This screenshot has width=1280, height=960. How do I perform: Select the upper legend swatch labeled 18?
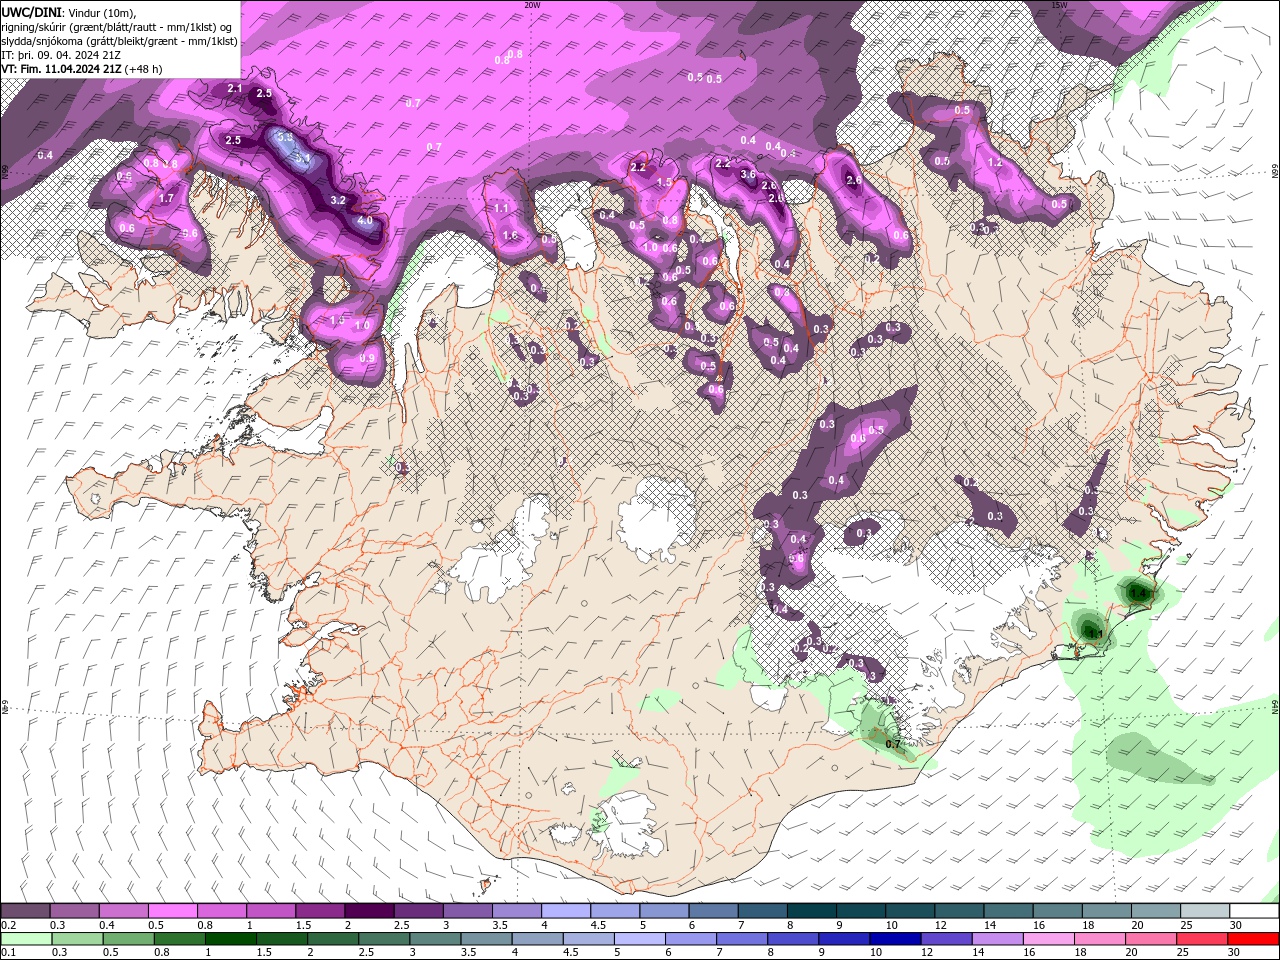pos(1107,911)
